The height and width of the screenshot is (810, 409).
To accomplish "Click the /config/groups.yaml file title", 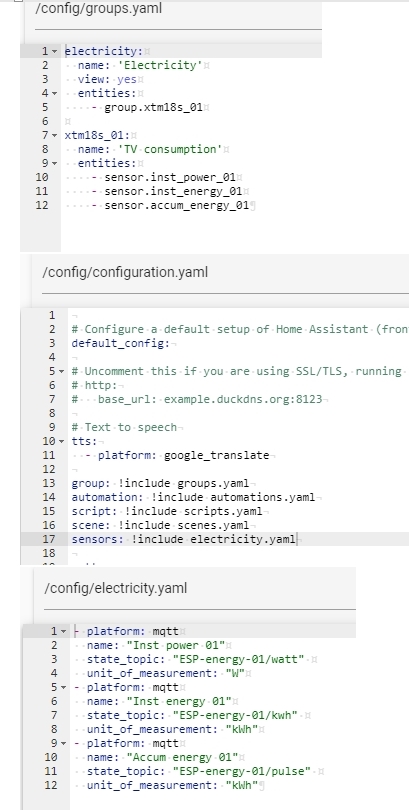I will tap(98, 9).
